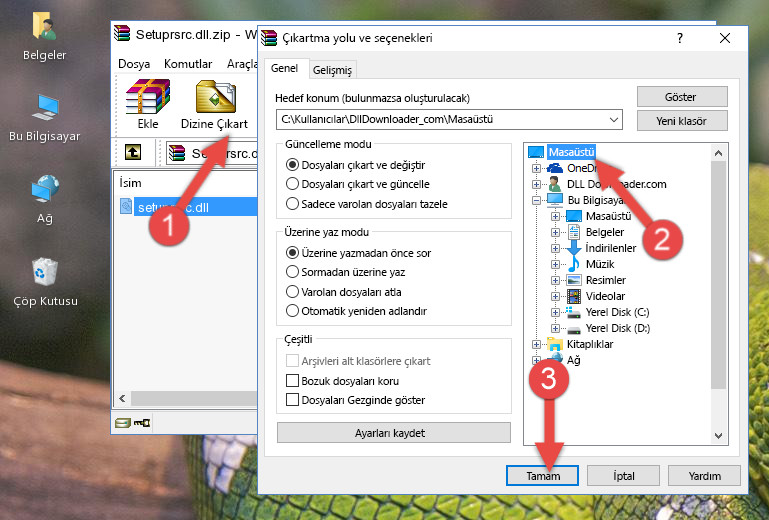The height and width of the screenshot is (520, 769).
Task: Expand the Yerel Disk (C:) node
Action: [555, 312]
